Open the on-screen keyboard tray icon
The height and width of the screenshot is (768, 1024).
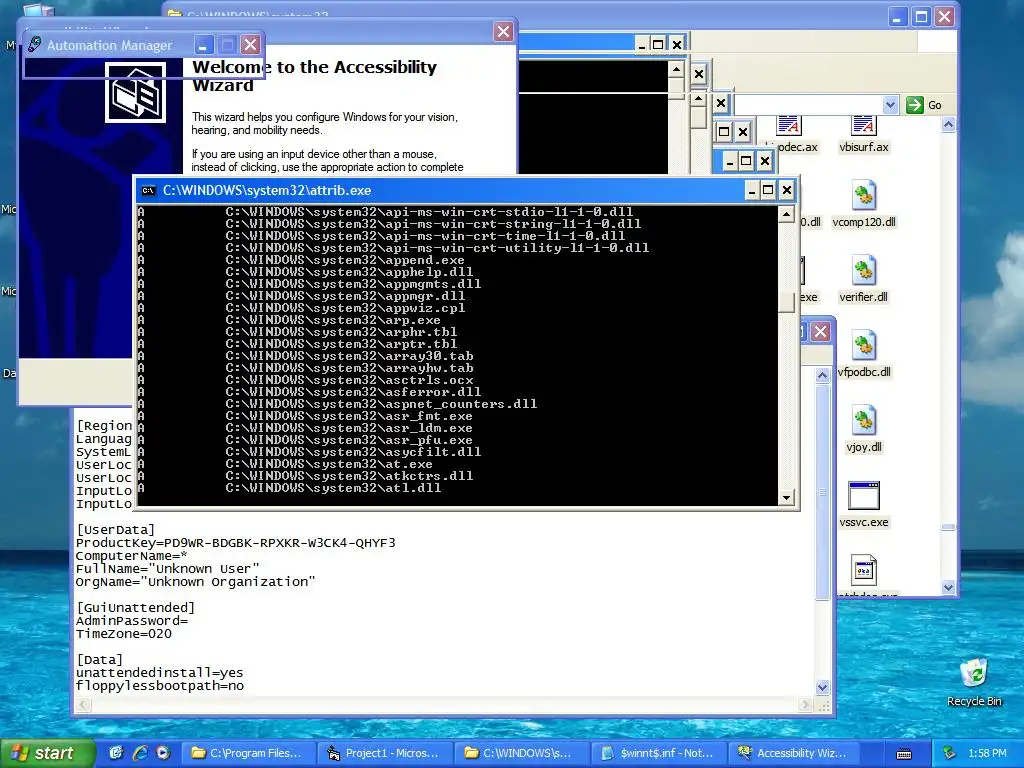(904, 754)
